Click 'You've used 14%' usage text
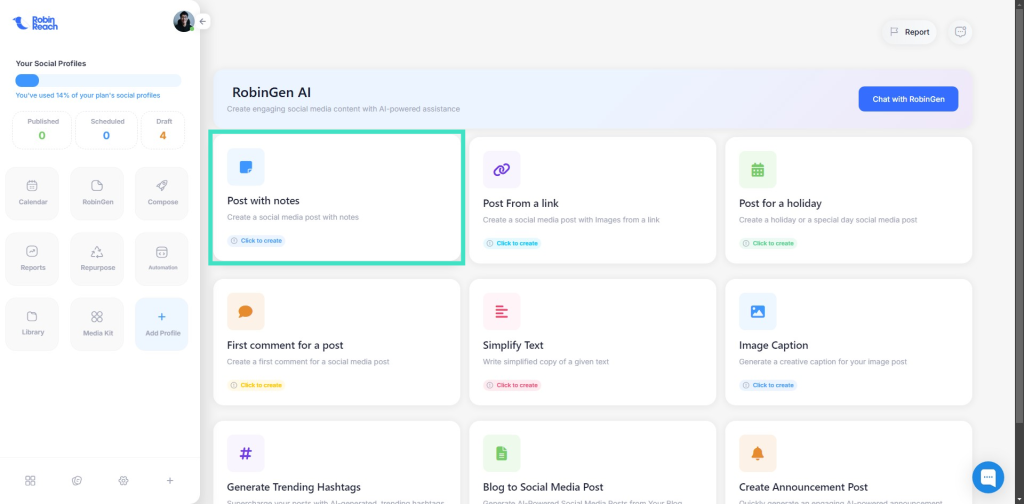The image size is (1024, 504). pyautogui.click(x=88, y=95)
